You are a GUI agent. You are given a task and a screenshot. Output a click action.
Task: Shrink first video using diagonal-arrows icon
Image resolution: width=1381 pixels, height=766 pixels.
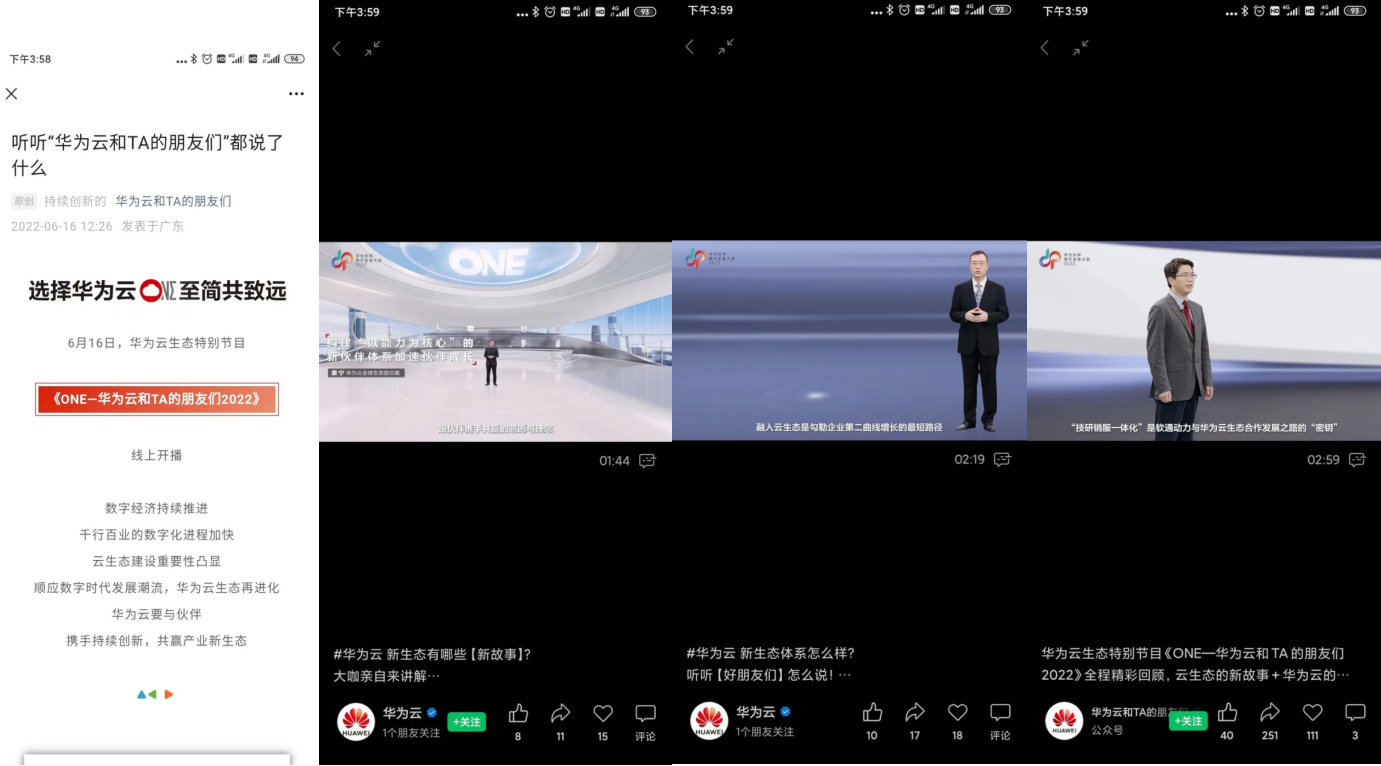click(x=372, y=48)
